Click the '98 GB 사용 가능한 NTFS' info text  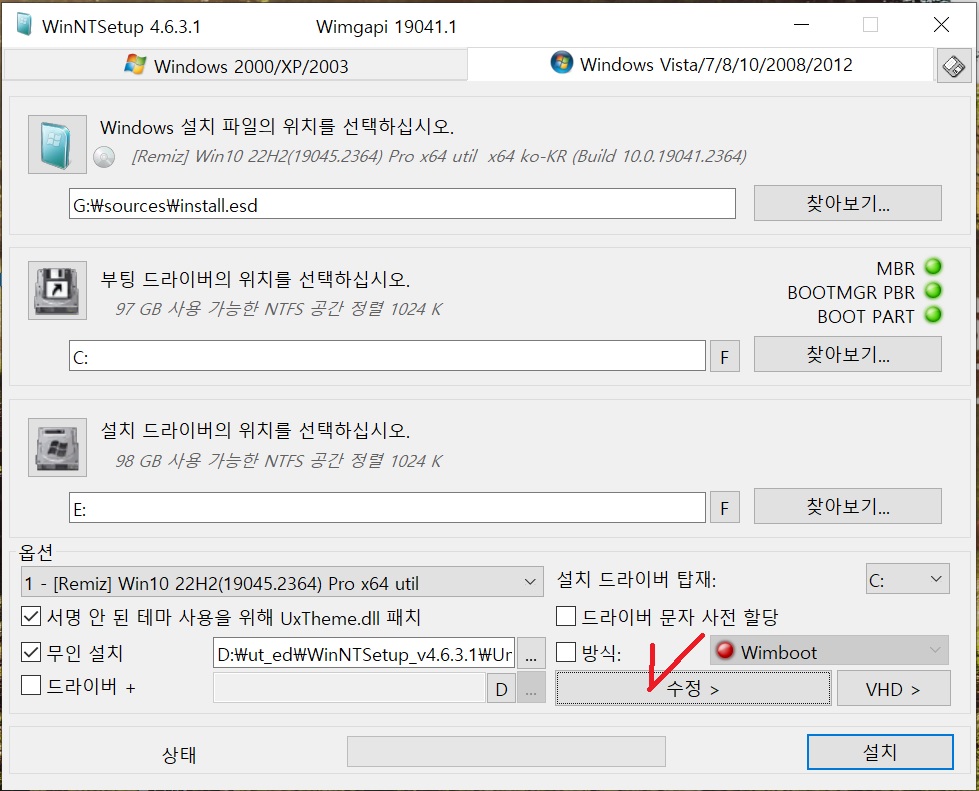pos(278,461)
